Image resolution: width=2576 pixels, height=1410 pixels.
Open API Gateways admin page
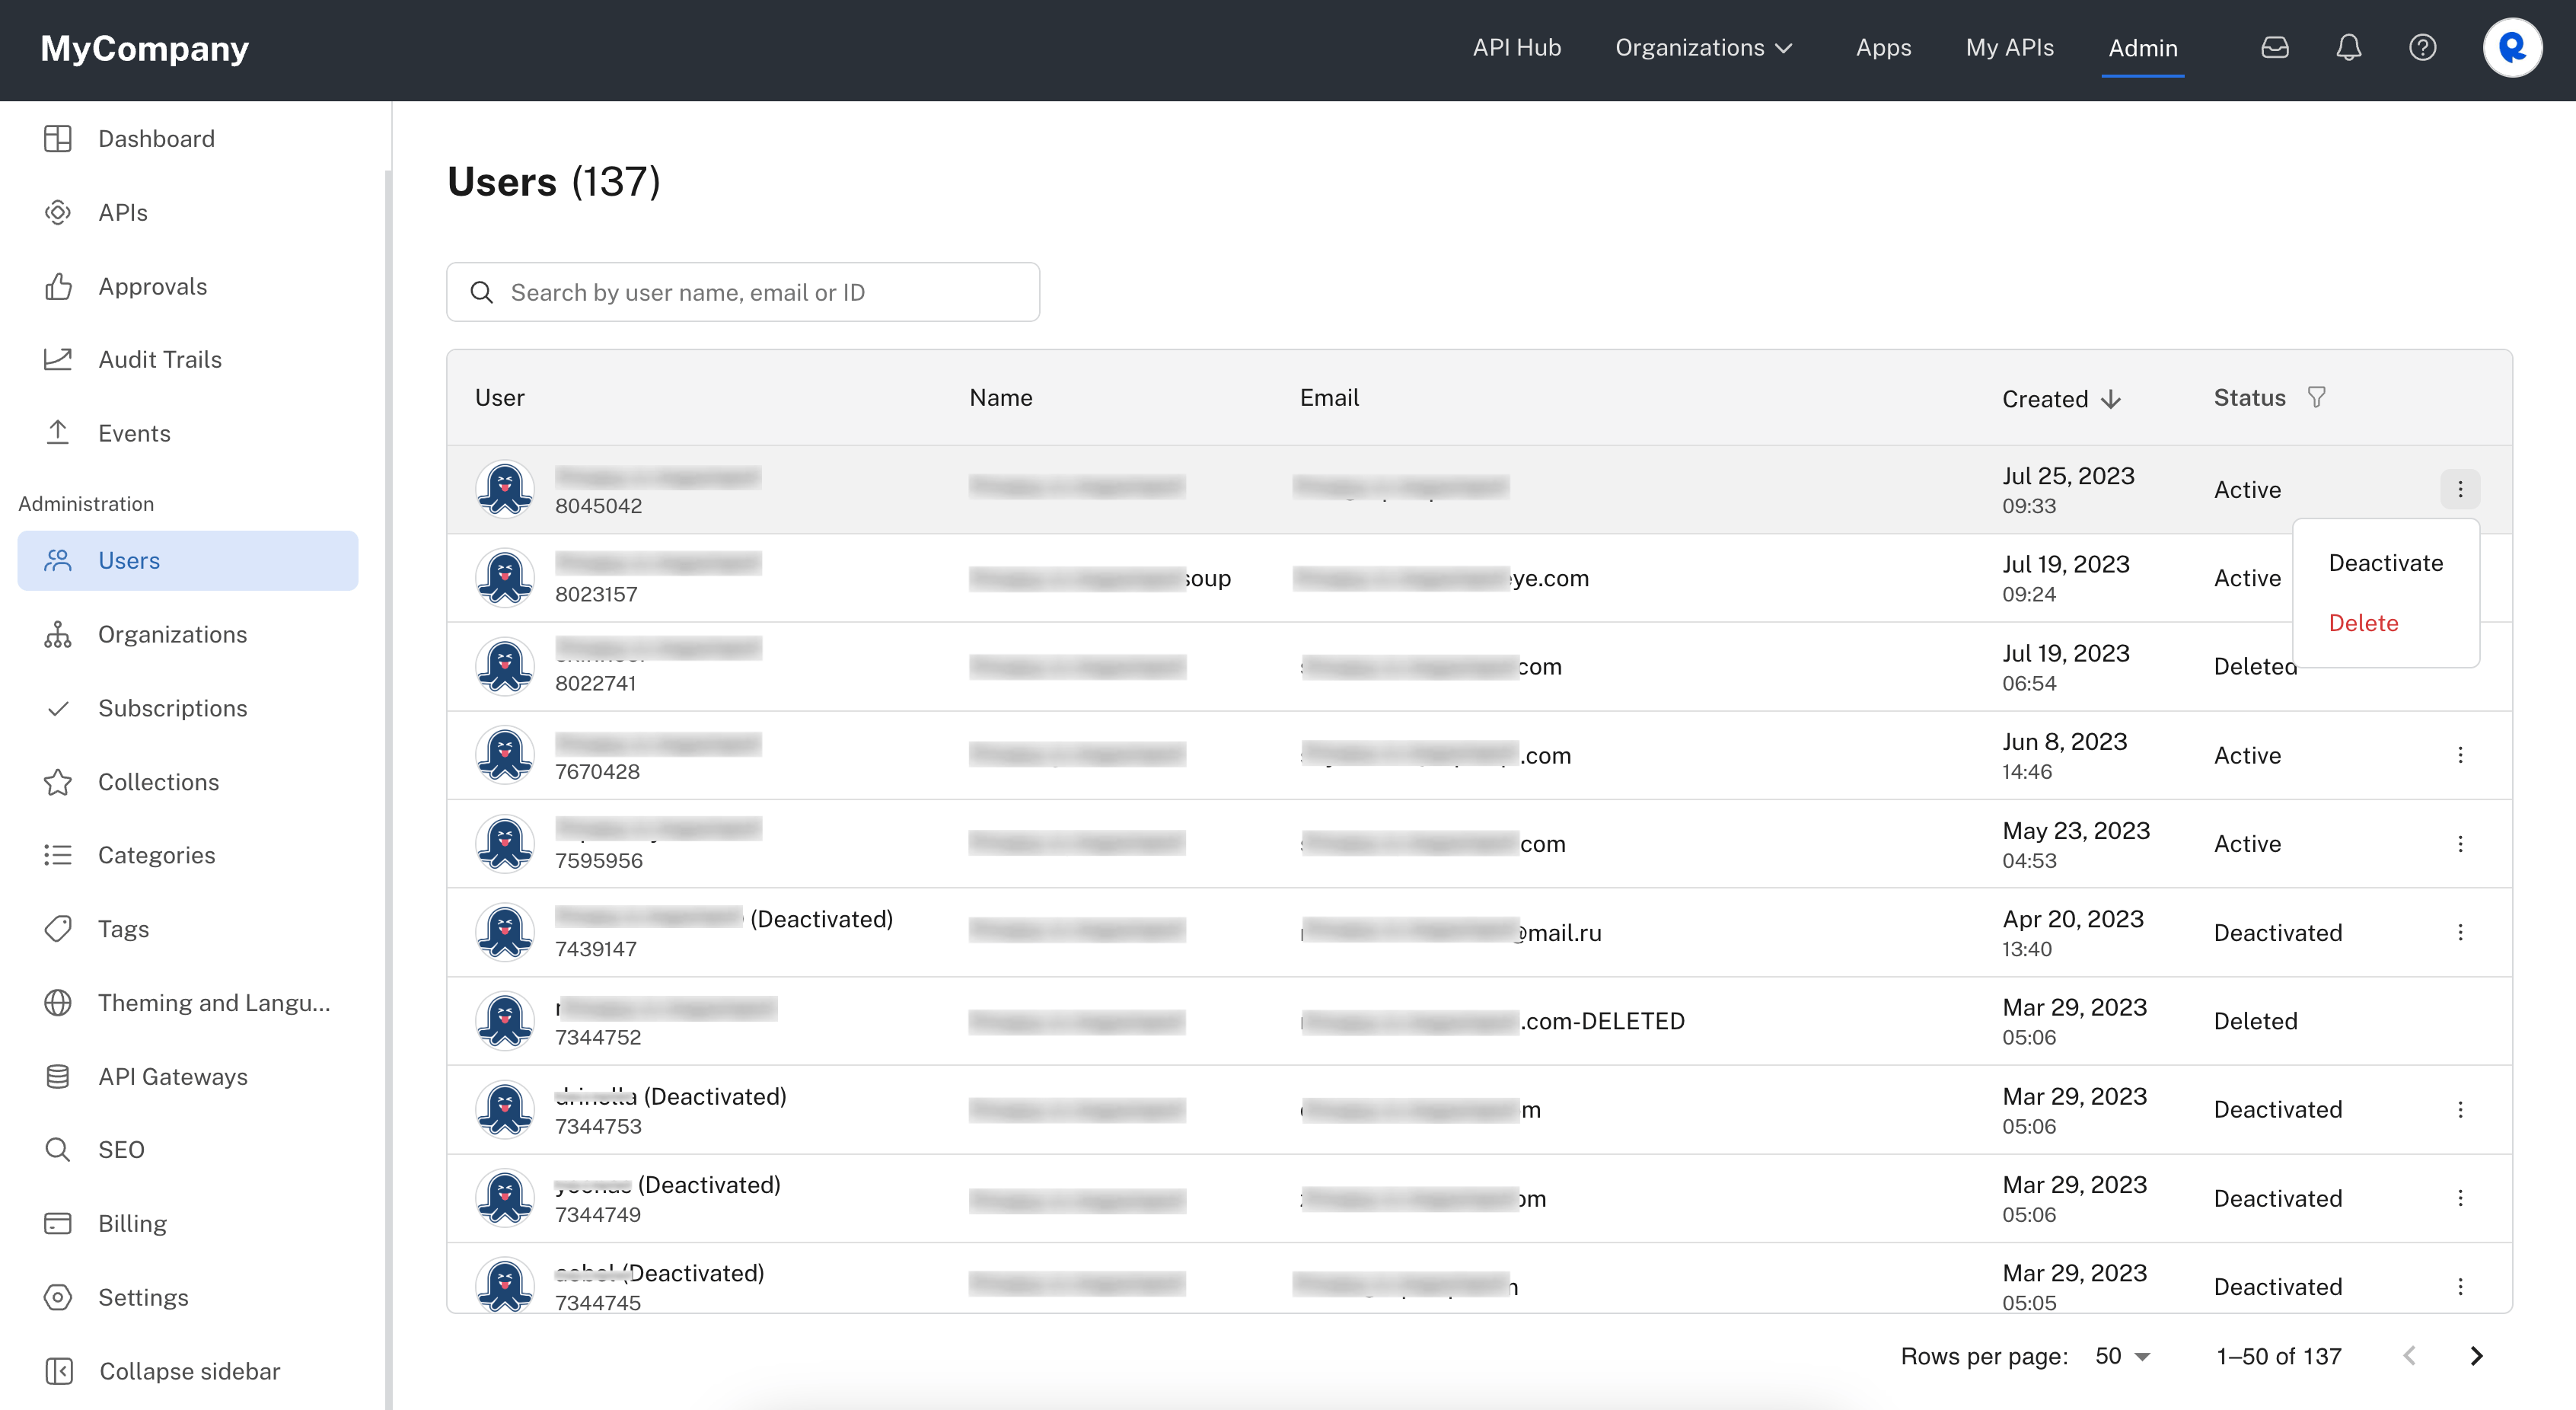172,1076
